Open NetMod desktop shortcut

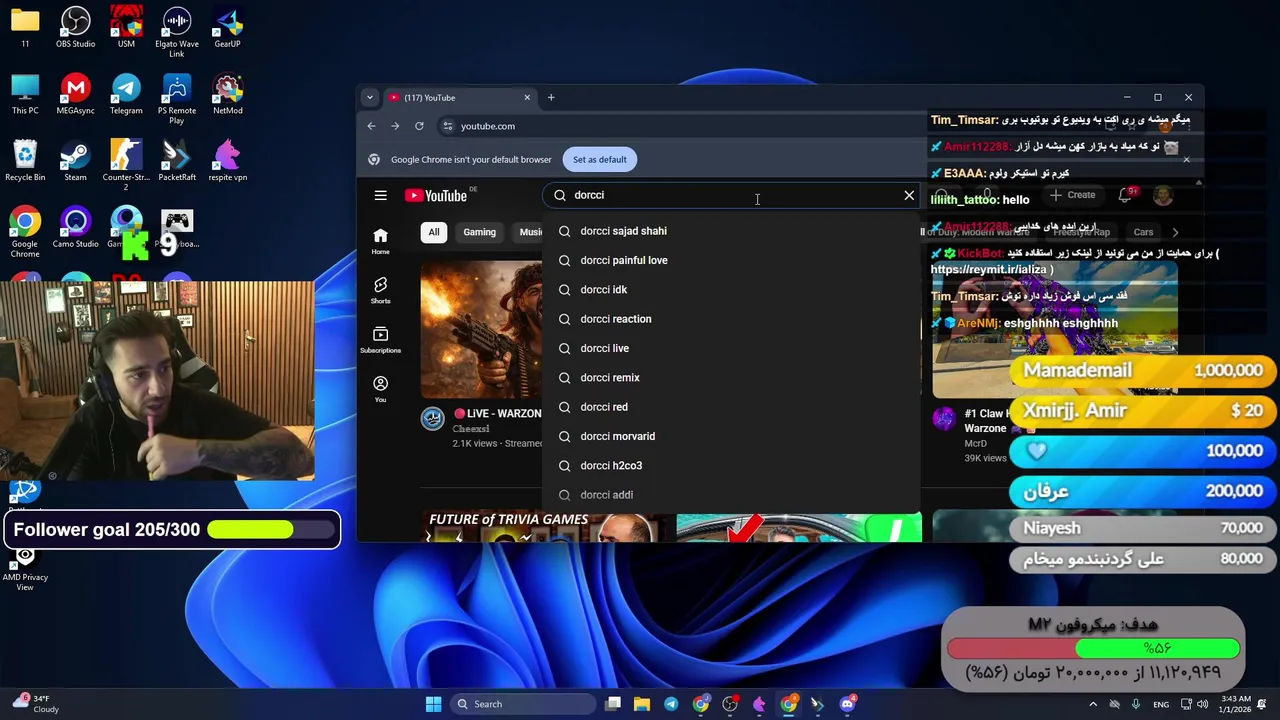pyautogui.click(x=227, y=95)
